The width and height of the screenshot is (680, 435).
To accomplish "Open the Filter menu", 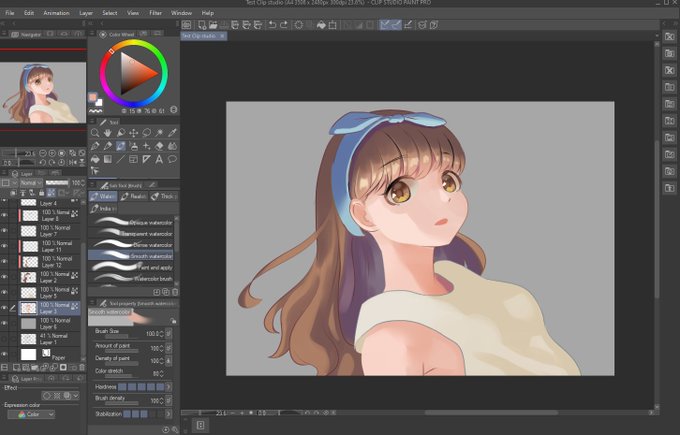I will [x=155, y=13].
